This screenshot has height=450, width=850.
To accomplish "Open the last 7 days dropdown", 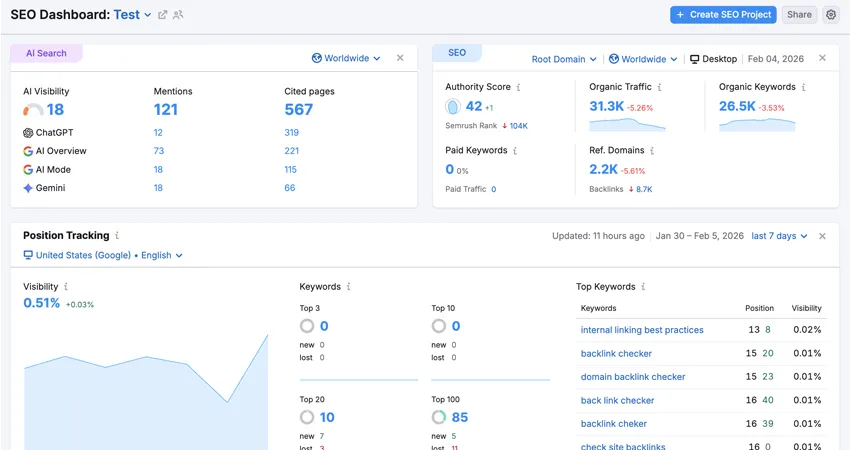I will point(779,236).
